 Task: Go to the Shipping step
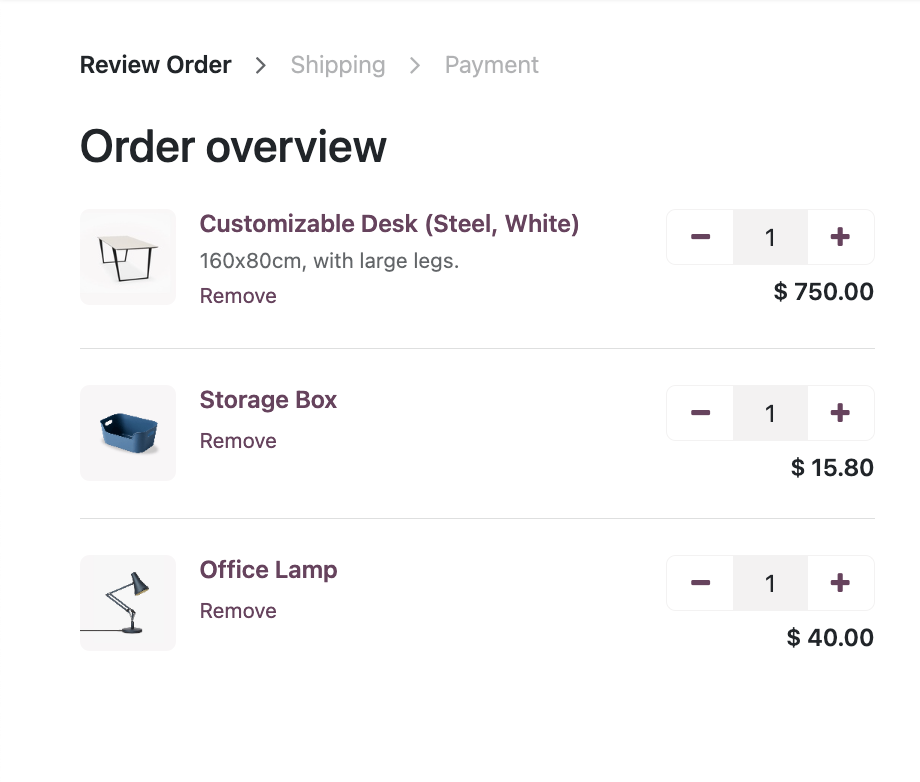click(x=338, y=65)
